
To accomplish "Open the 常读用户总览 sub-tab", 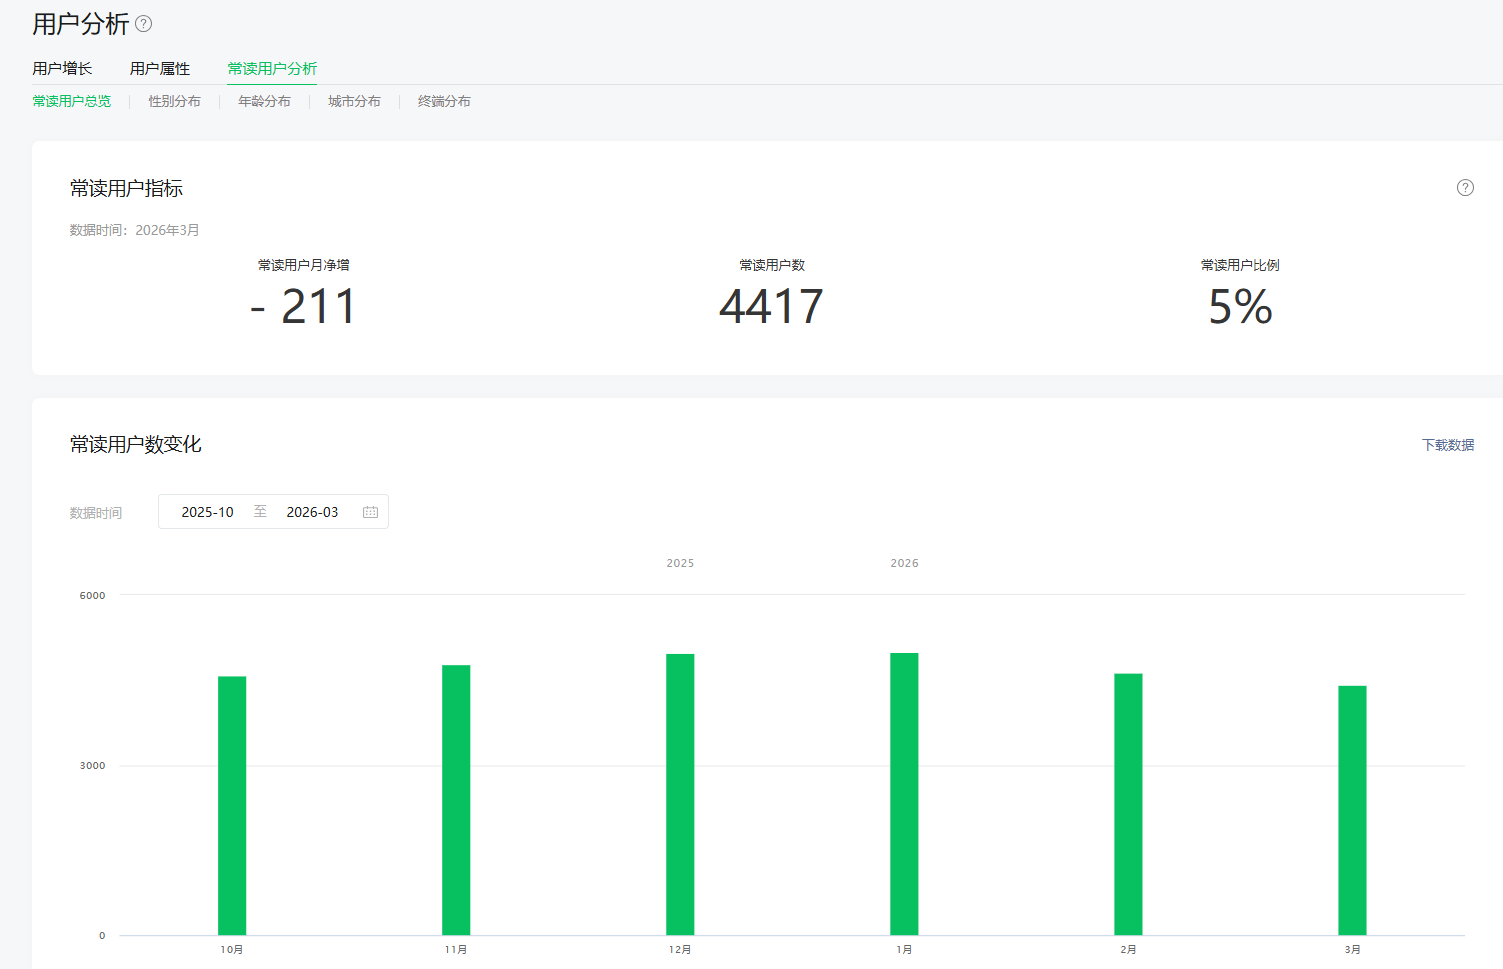I will tap(72, 101).
